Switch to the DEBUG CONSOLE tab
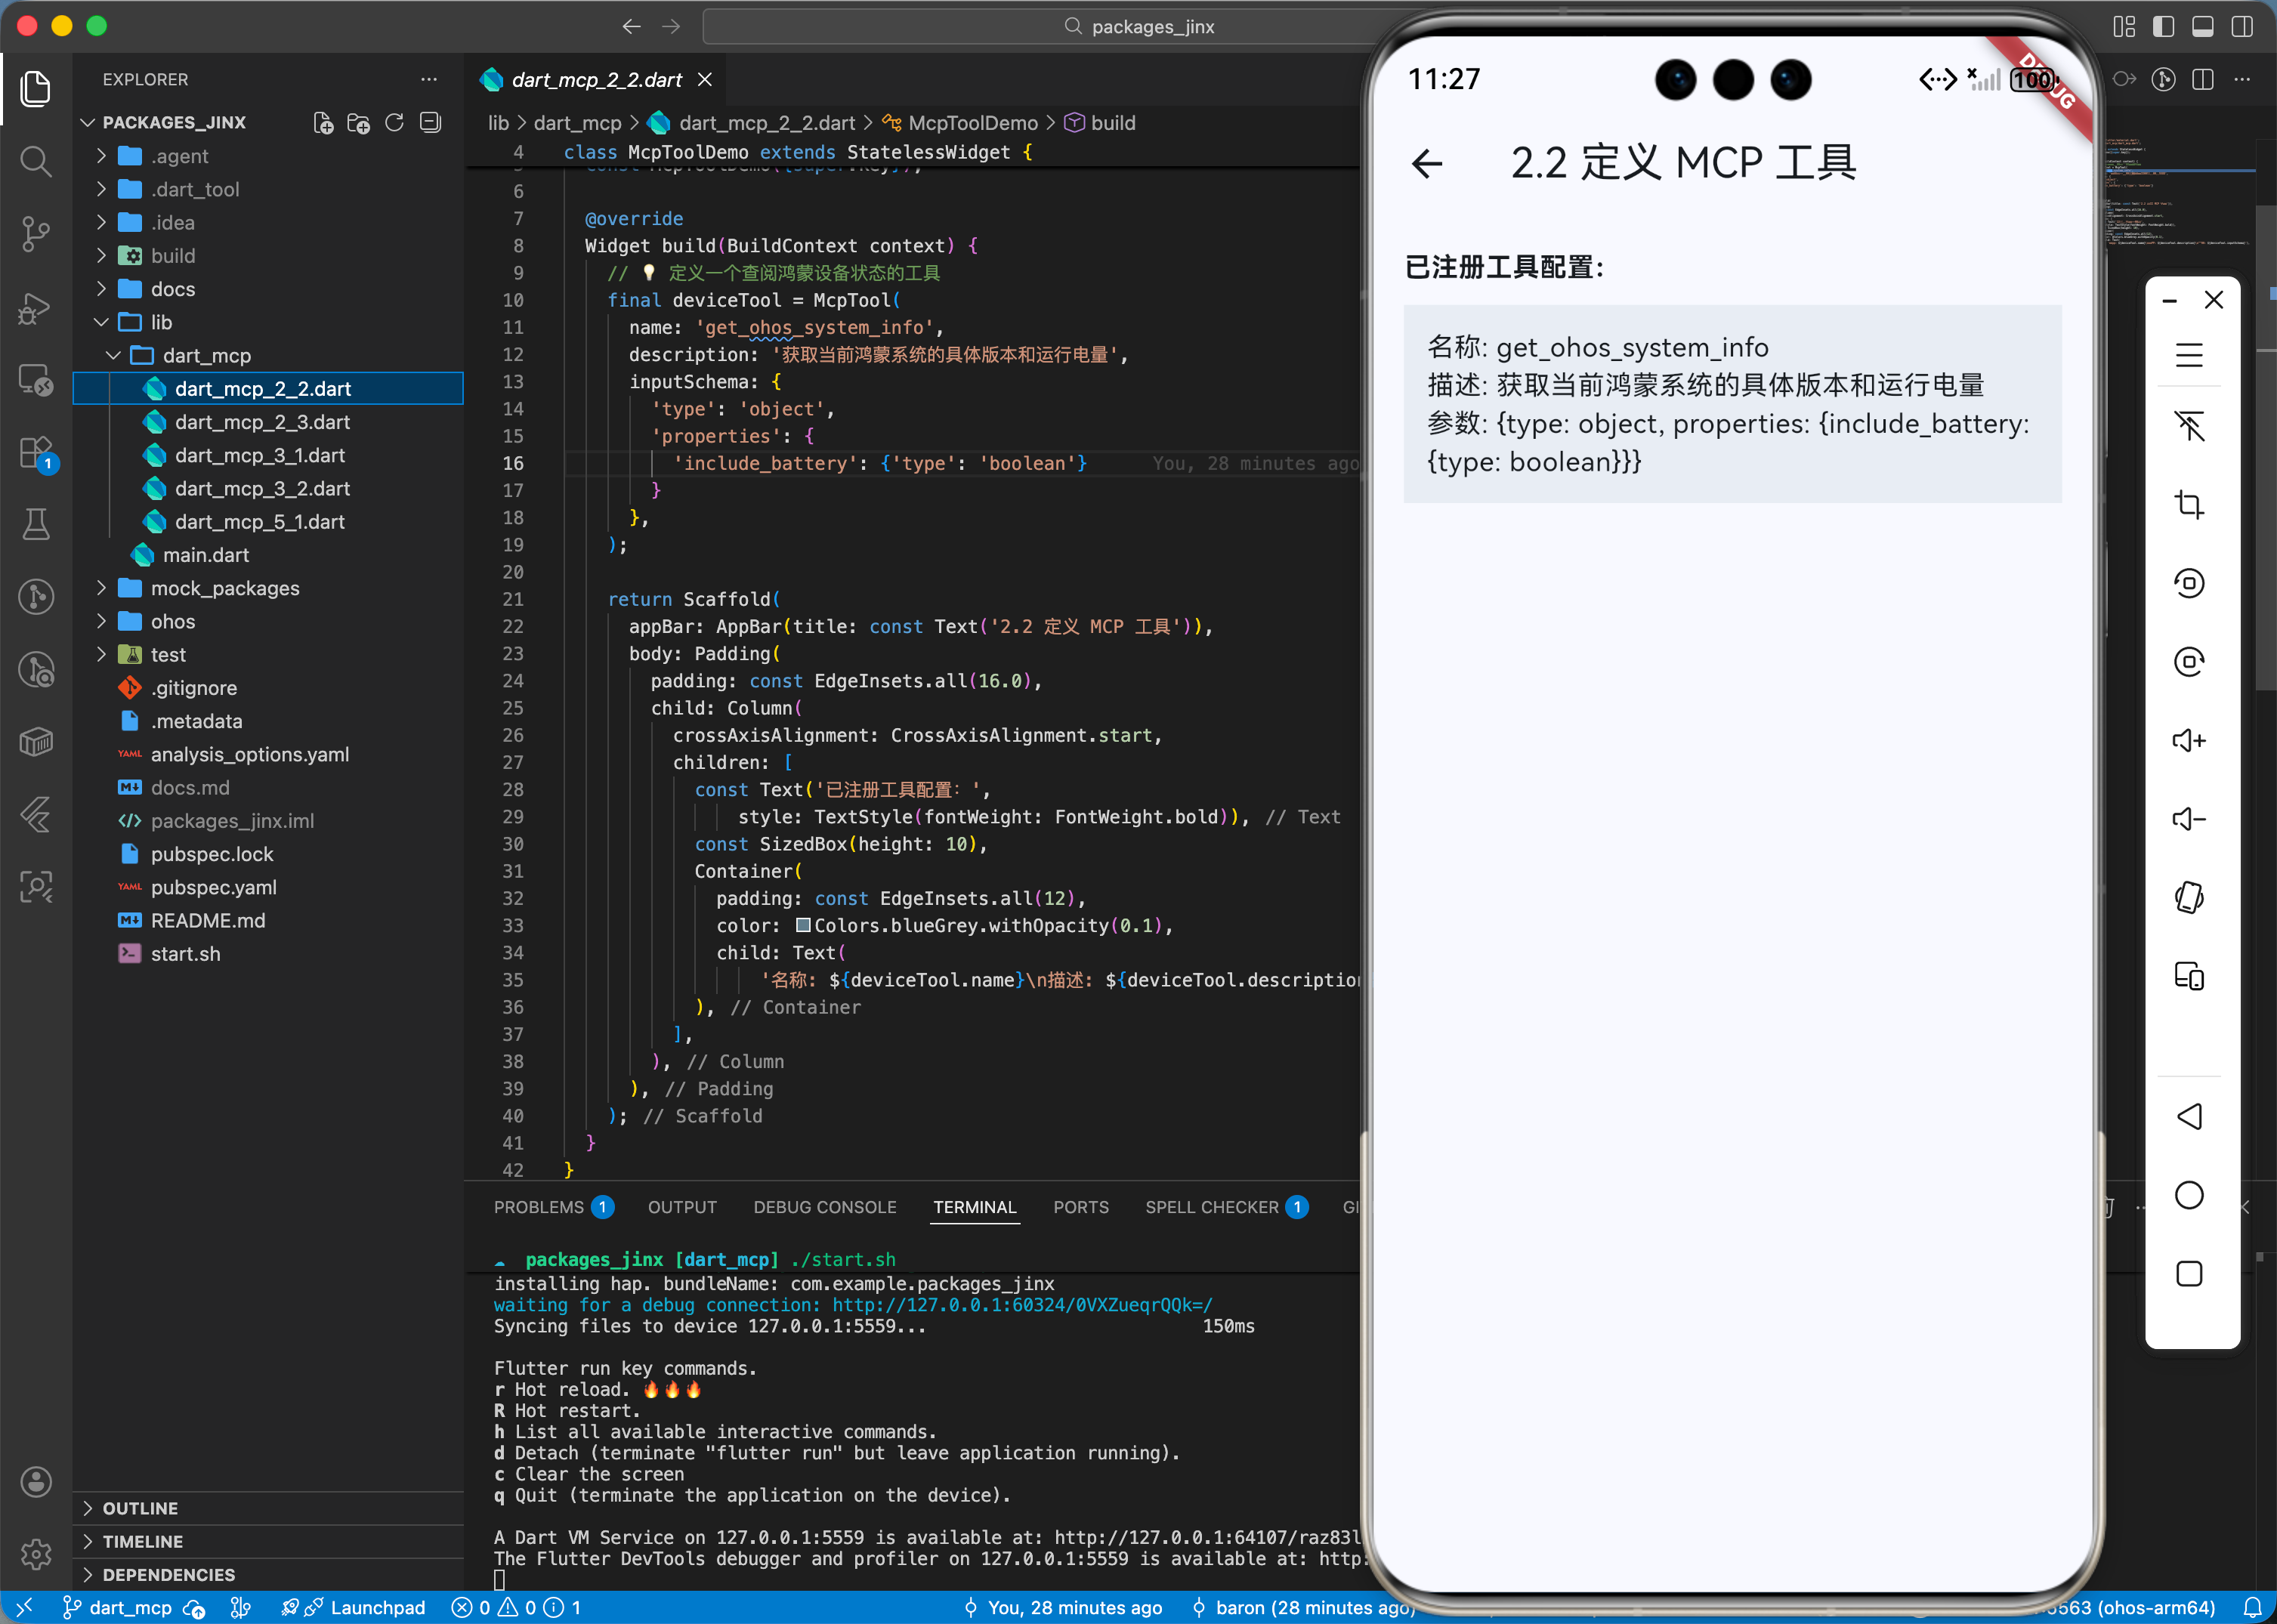The height and width of the screenshot is (1624, 2277). click(824, 1207)
